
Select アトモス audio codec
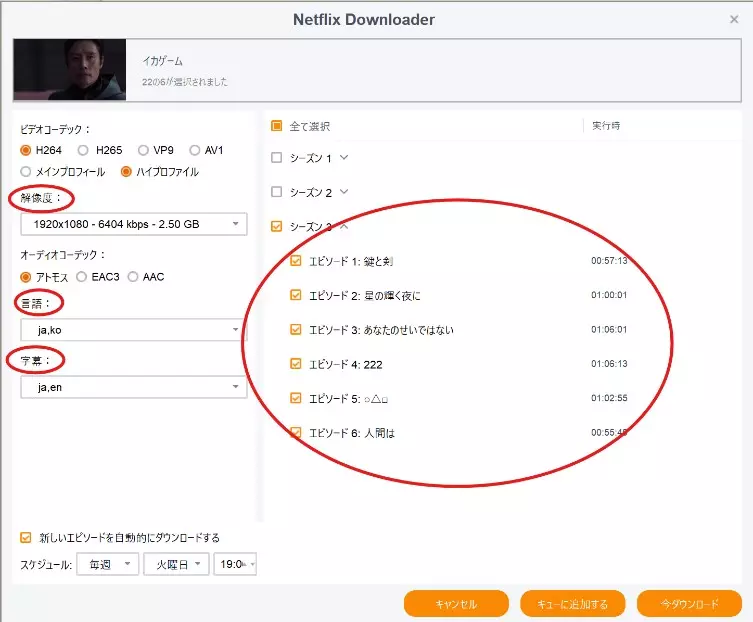pos(25,277)
